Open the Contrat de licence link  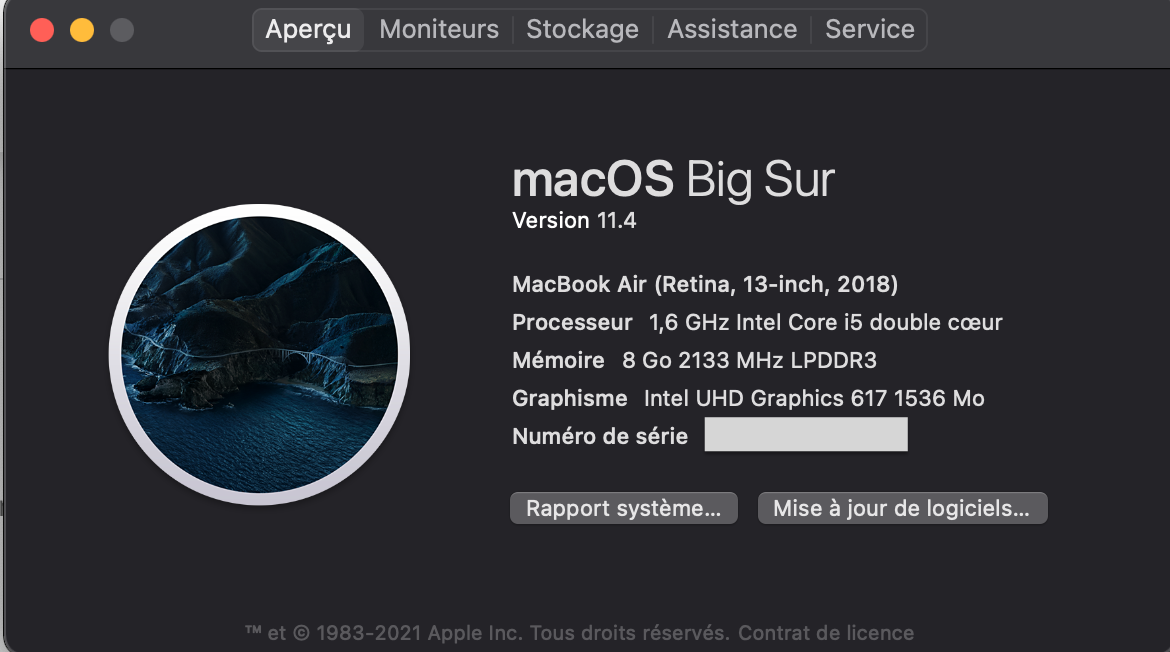pos(826,633)
